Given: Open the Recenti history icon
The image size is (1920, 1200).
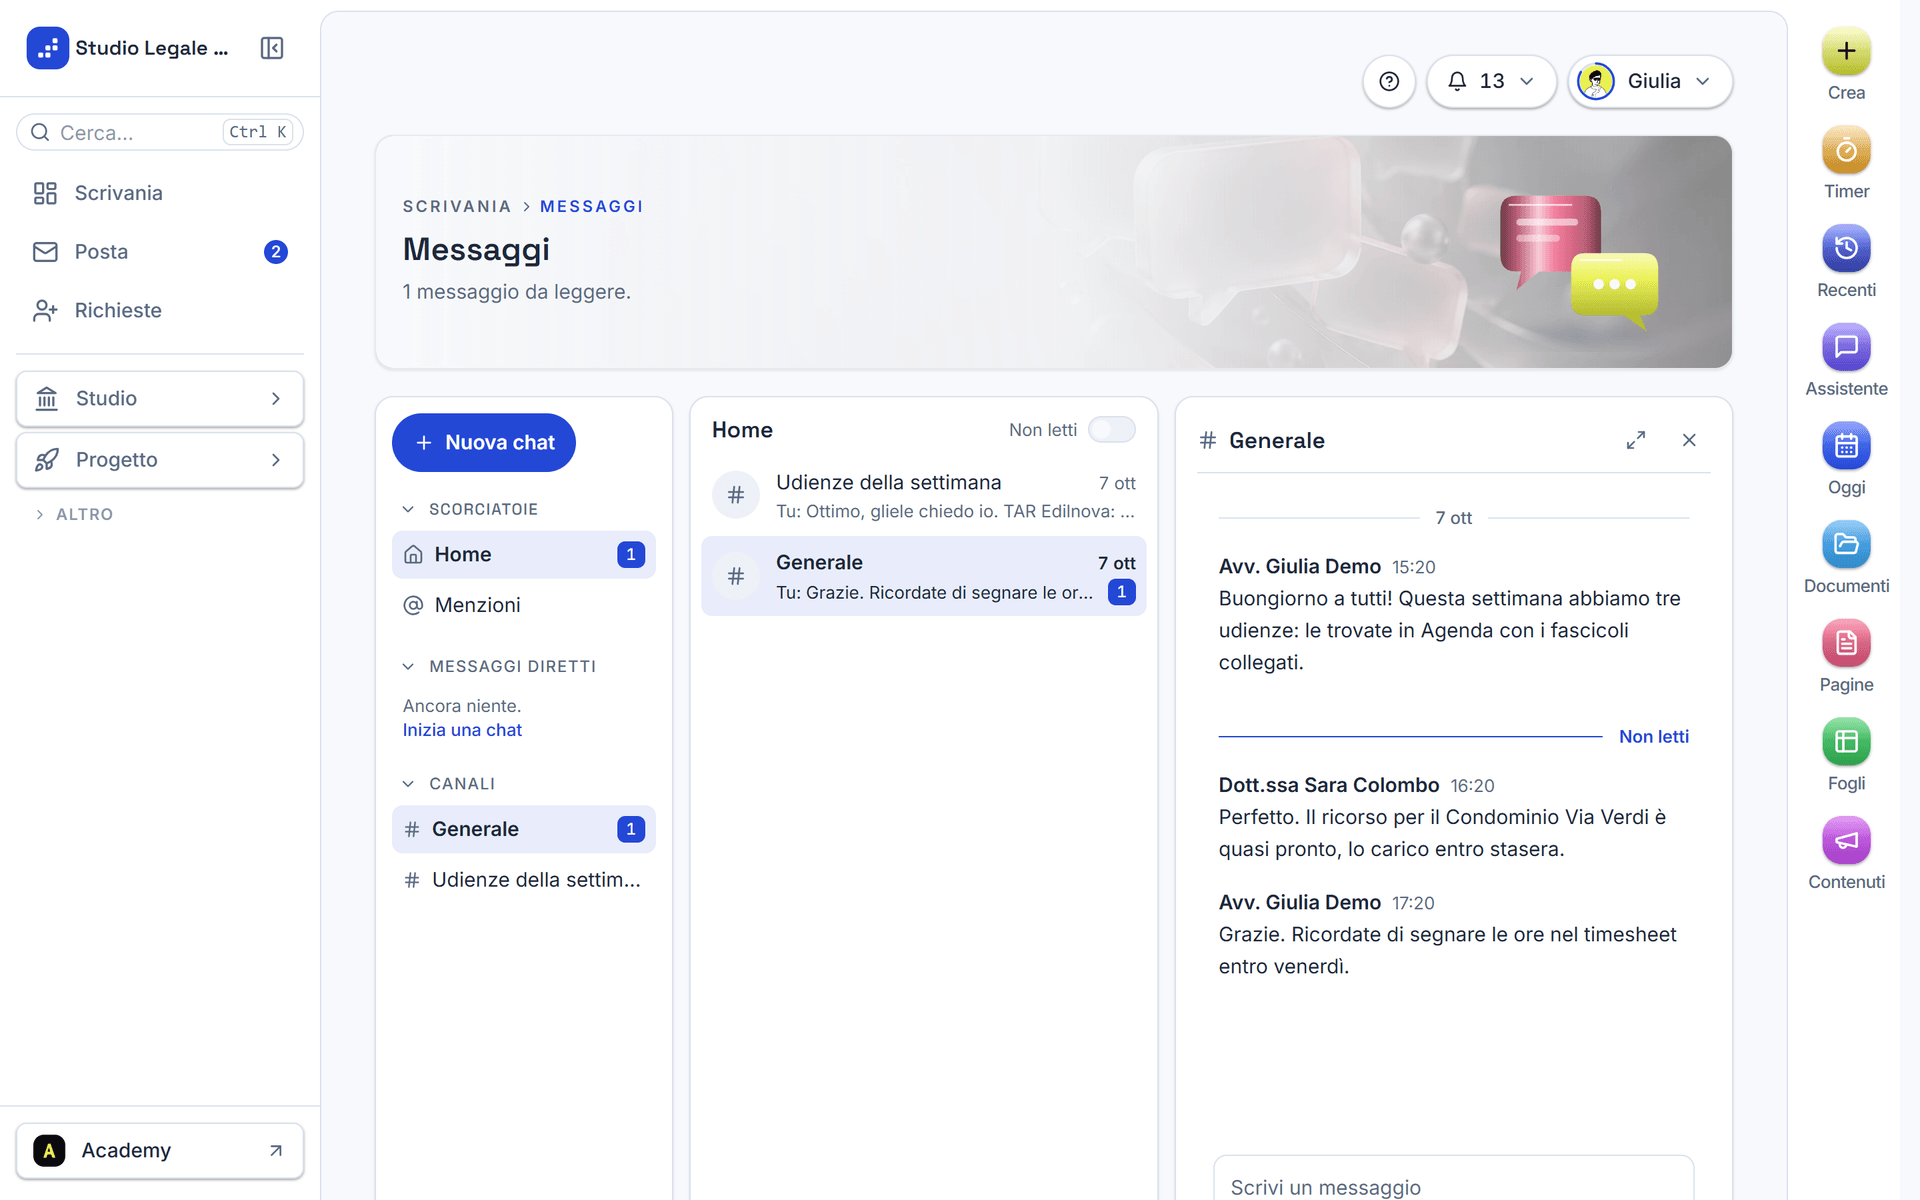Looking at the screenshot, I should (1846, 249).
